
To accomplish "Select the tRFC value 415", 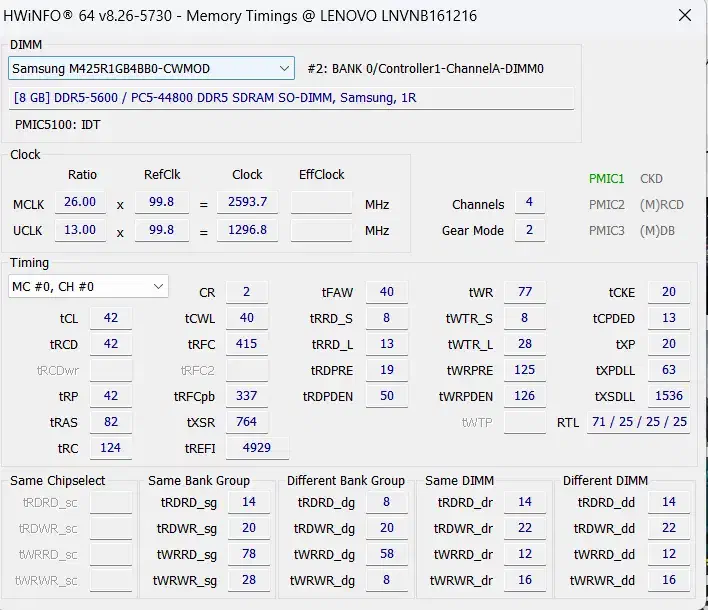I will [247, 344].
